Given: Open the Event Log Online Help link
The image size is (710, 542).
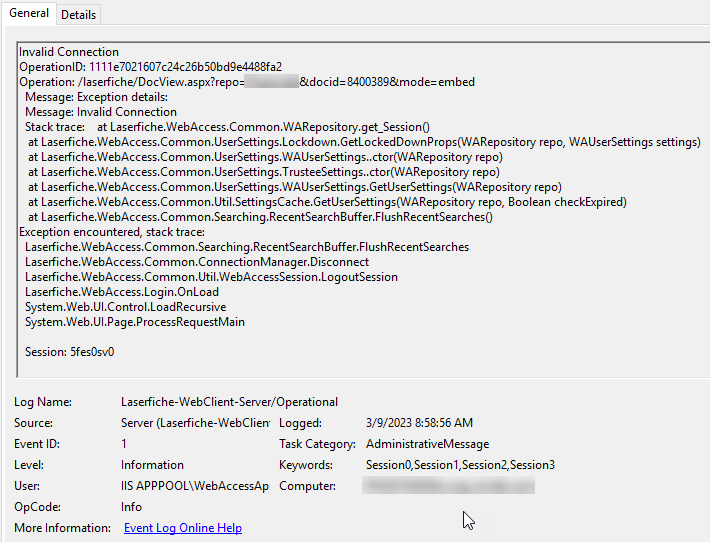Looking at the screenshot, I should click(x=183, y=528).
